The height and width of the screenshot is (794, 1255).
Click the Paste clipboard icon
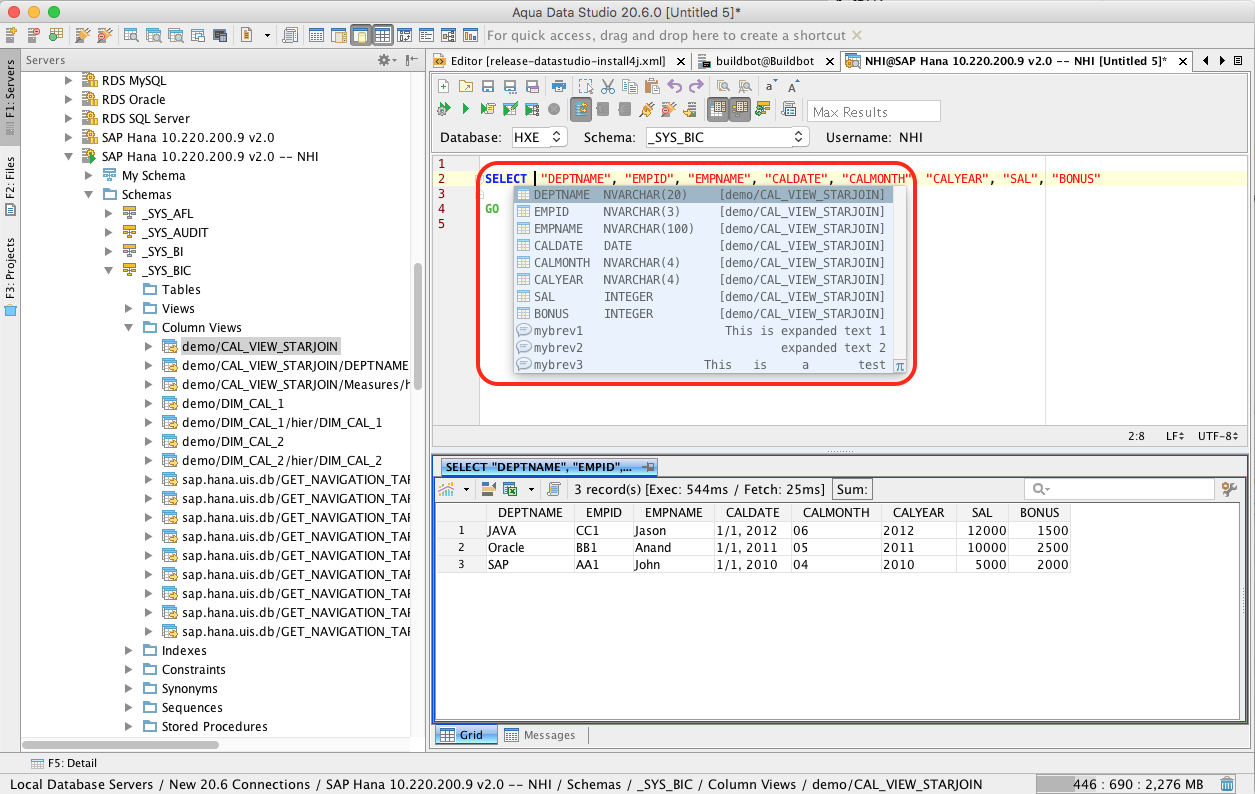(x=652, y=87)
